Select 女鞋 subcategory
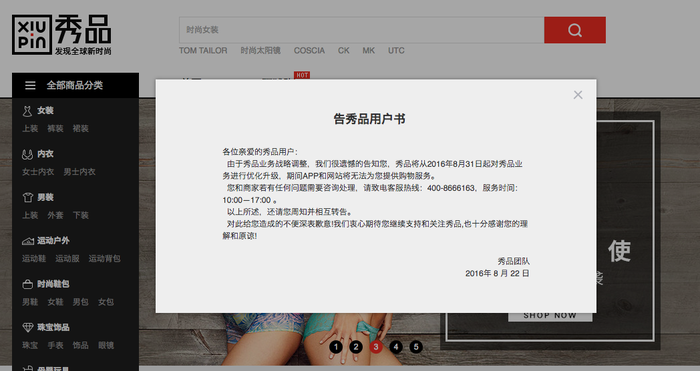 point(55,302)
